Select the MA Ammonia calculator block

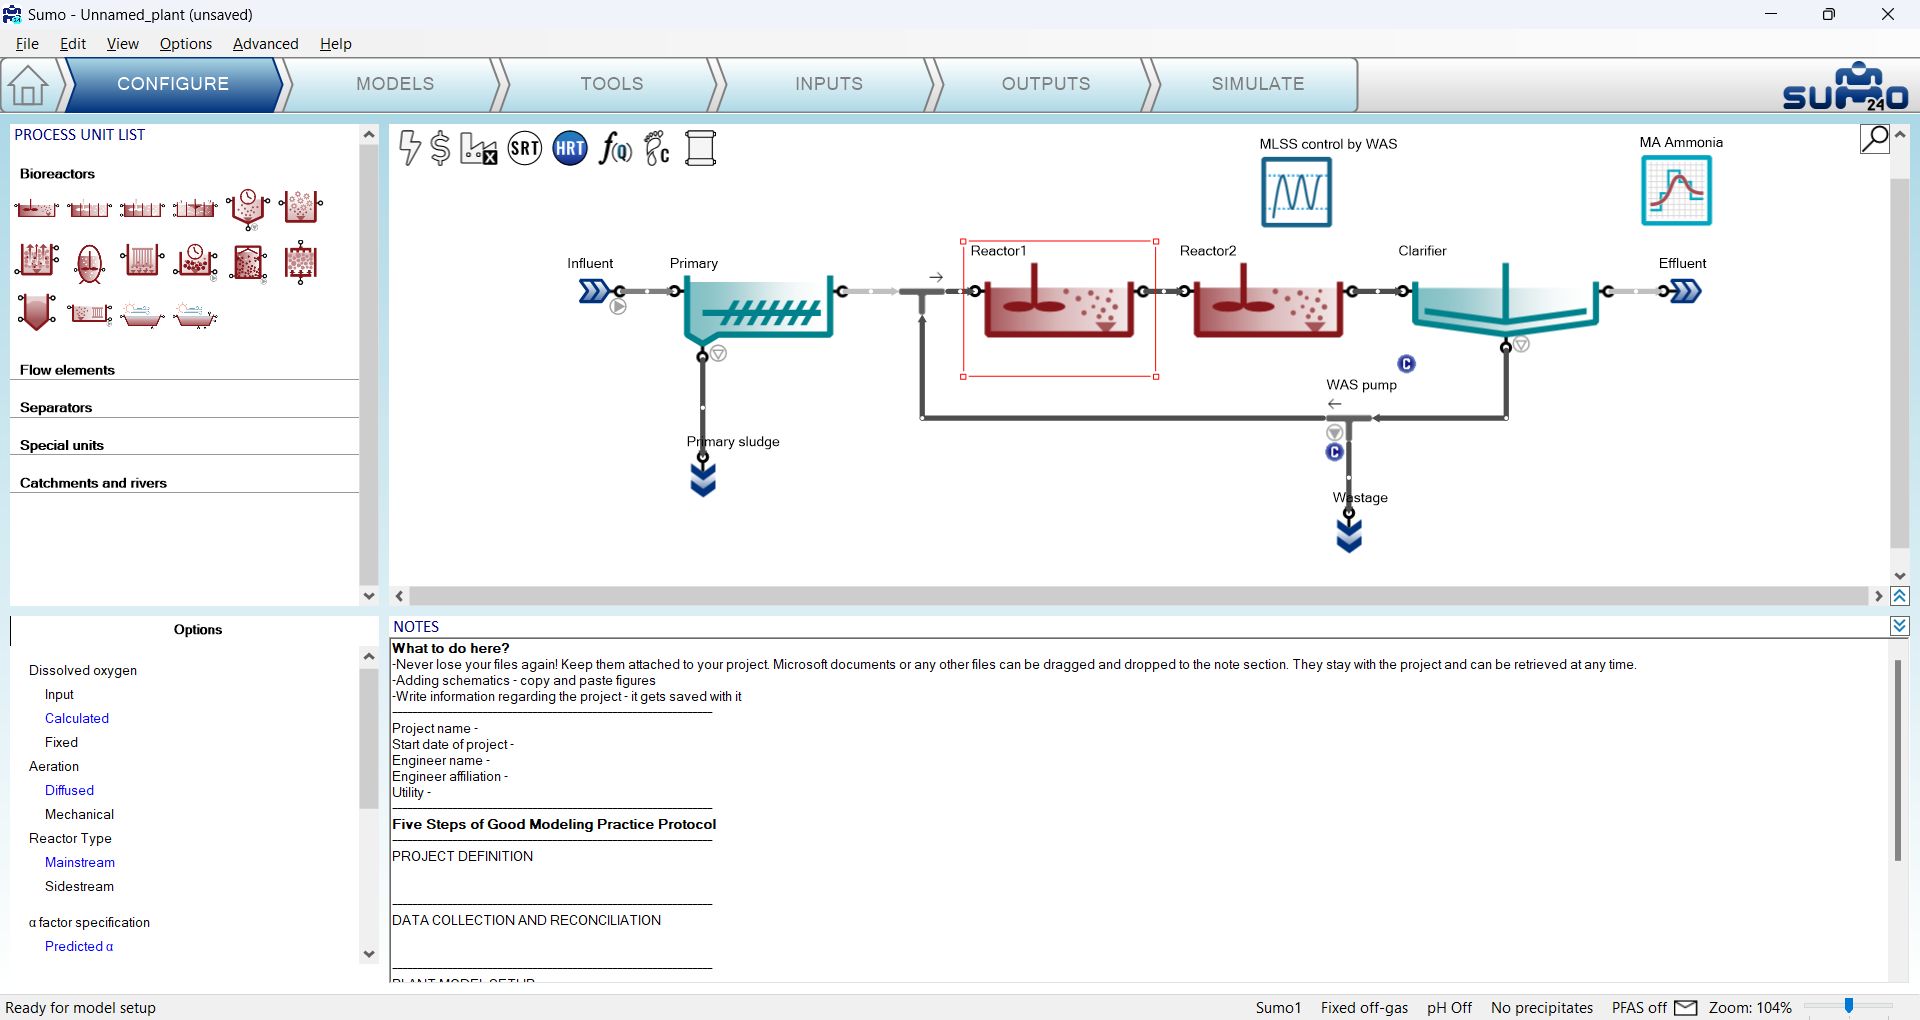[1677, 190]
